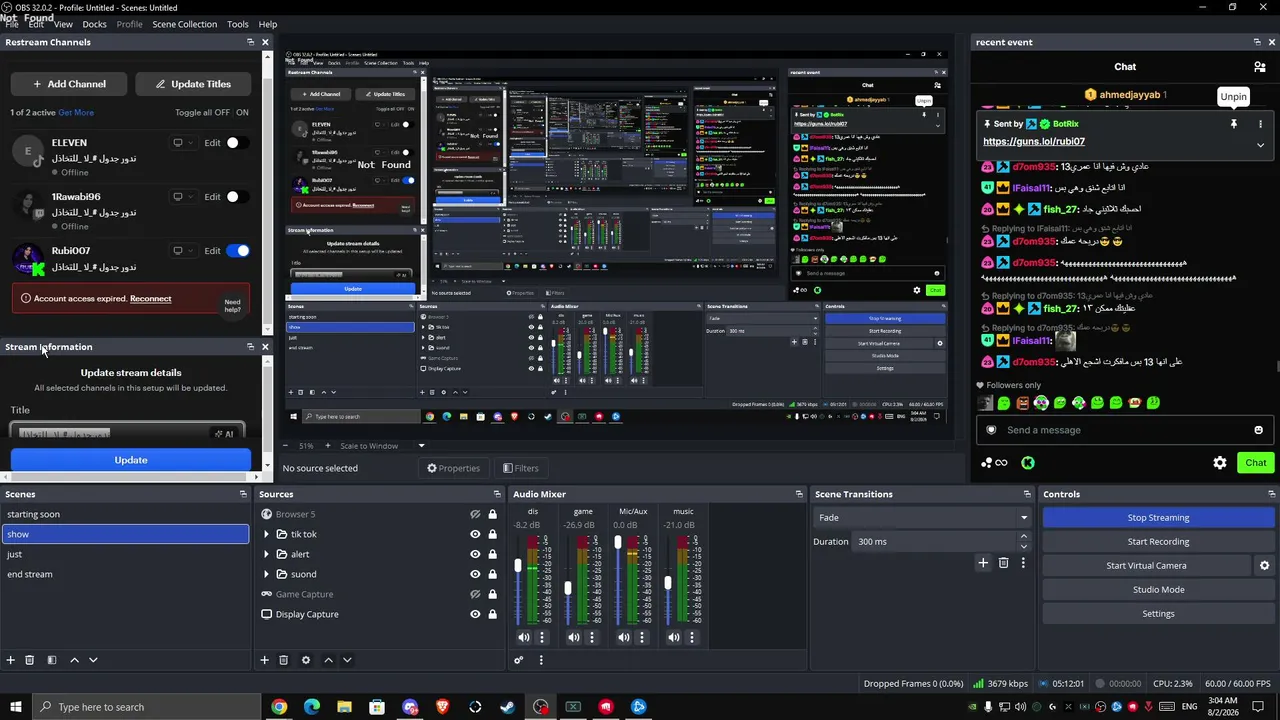Expand the suond group

point(267,574)
